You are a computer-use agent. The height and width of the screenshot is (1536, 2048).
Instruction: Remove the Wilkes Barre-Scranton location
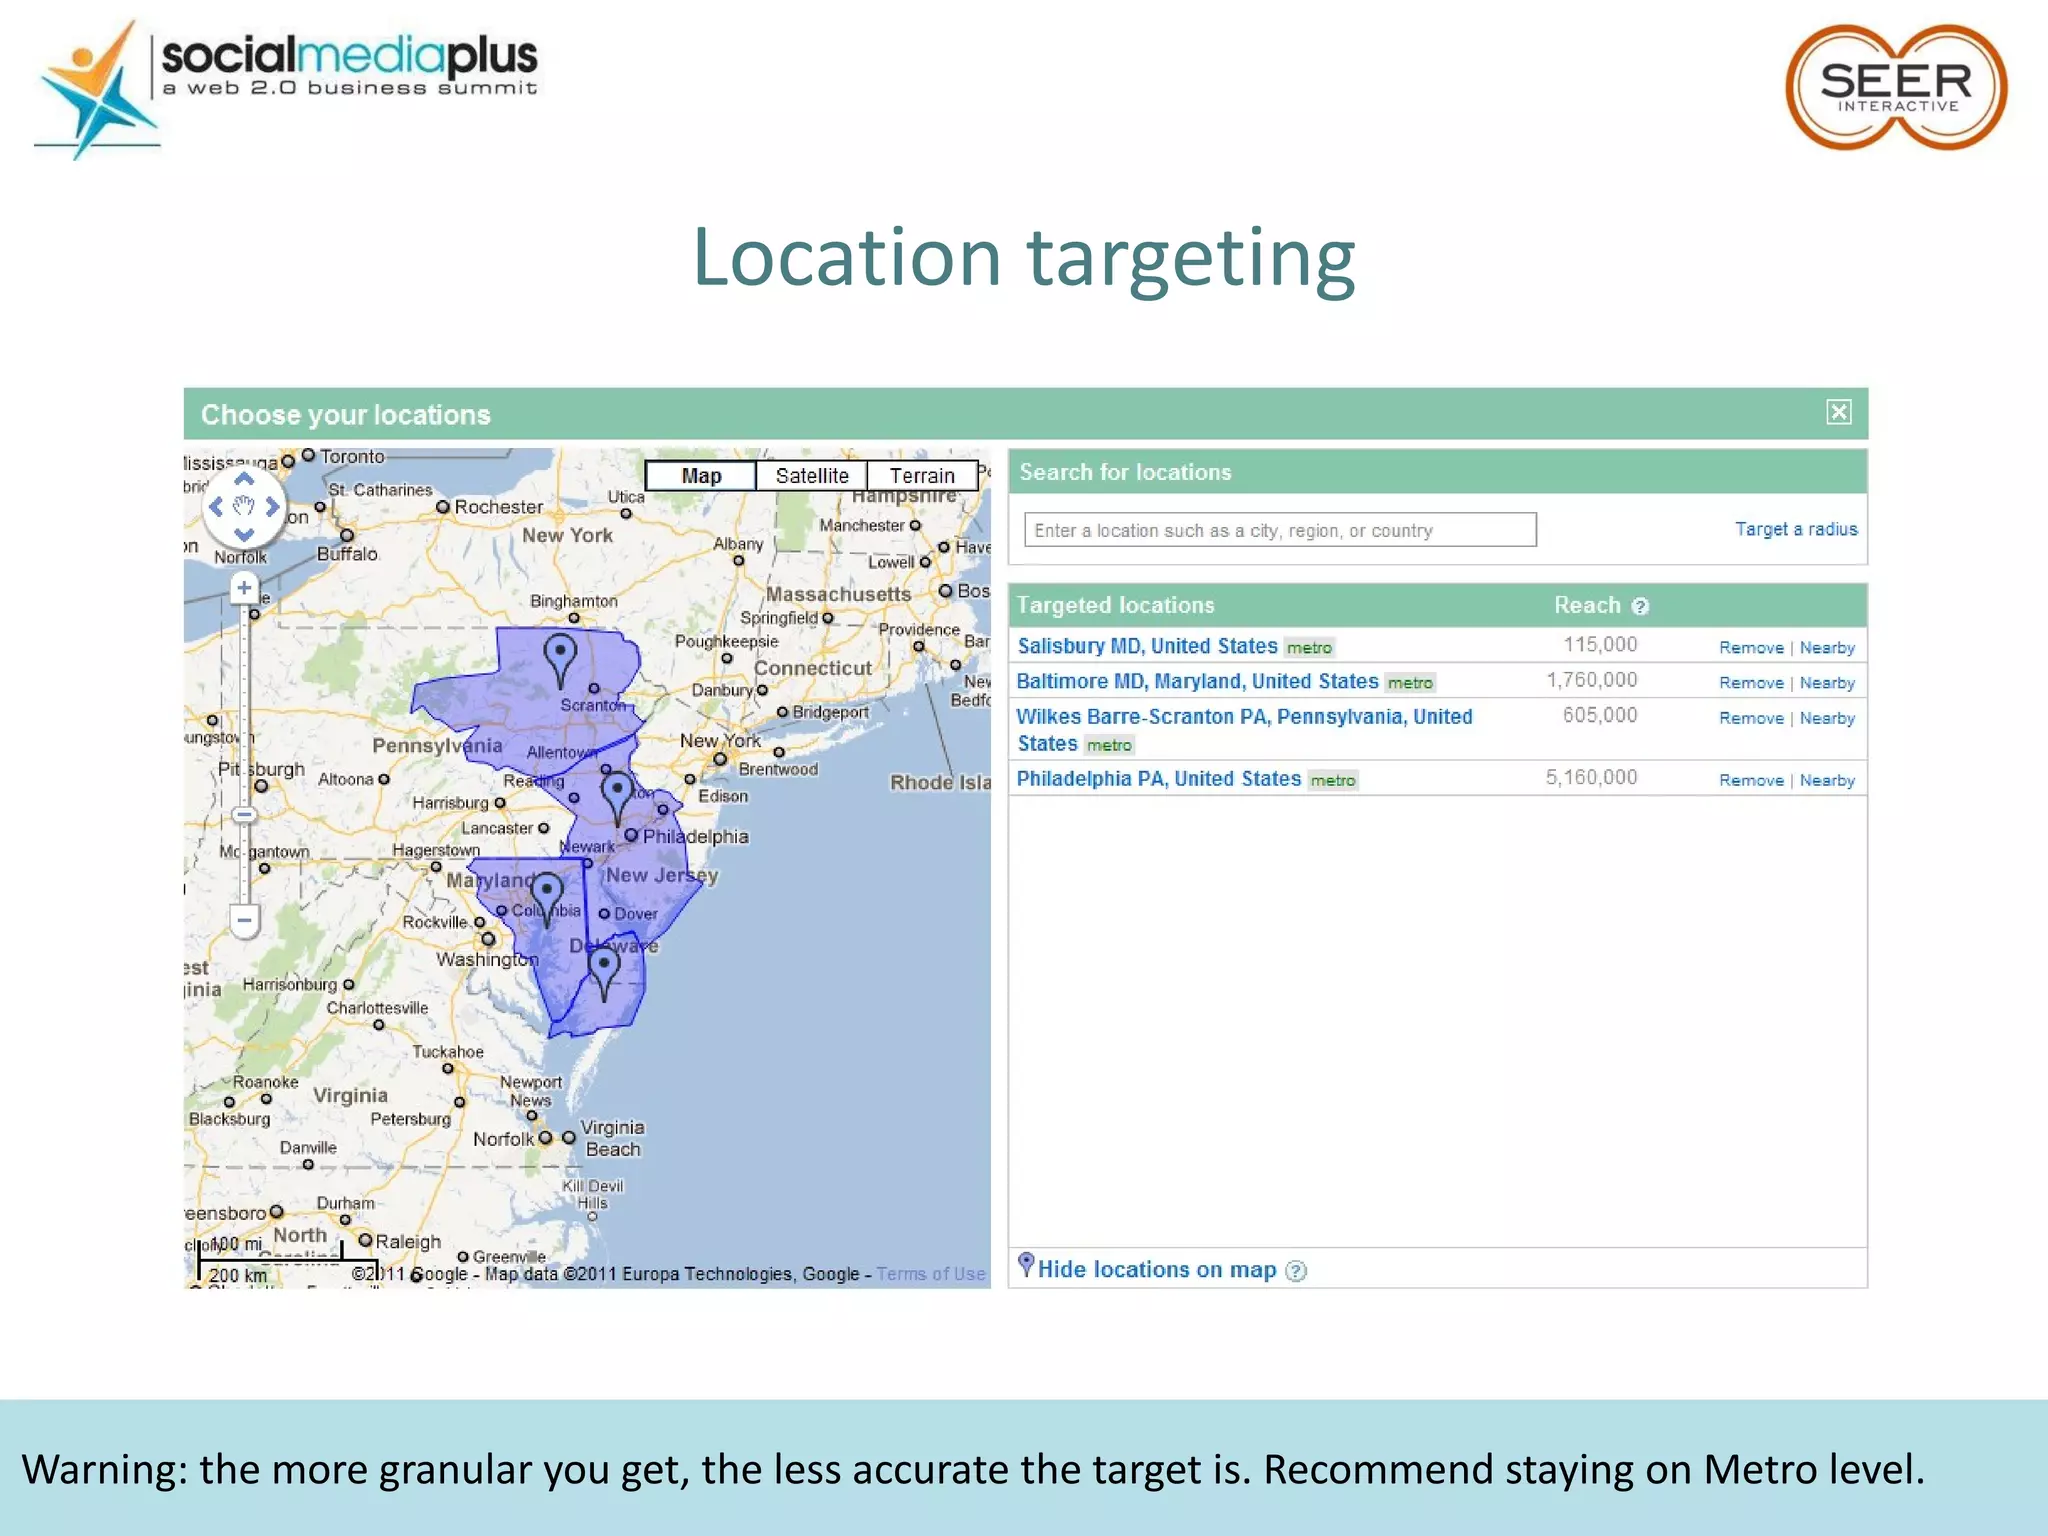tap(1751, 718)
